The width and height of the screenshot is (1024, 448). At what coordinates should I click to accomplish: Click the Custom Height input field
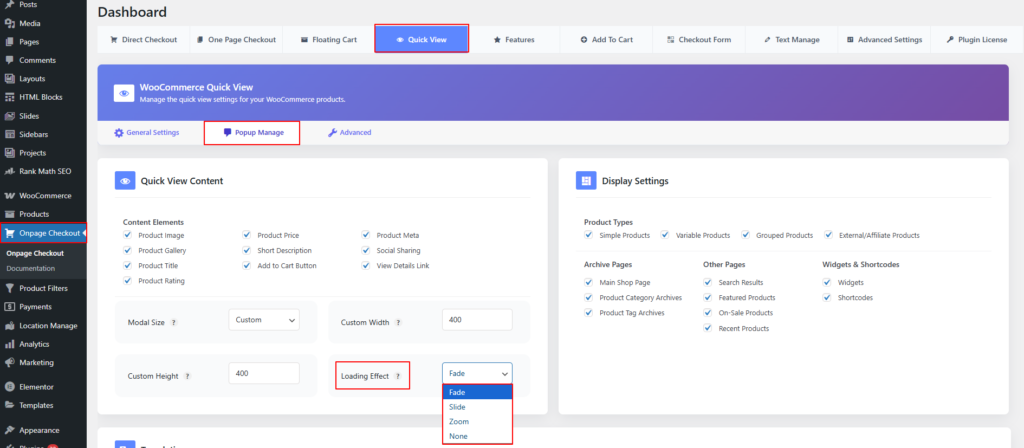pyautogui.click(x=264, y=373)
